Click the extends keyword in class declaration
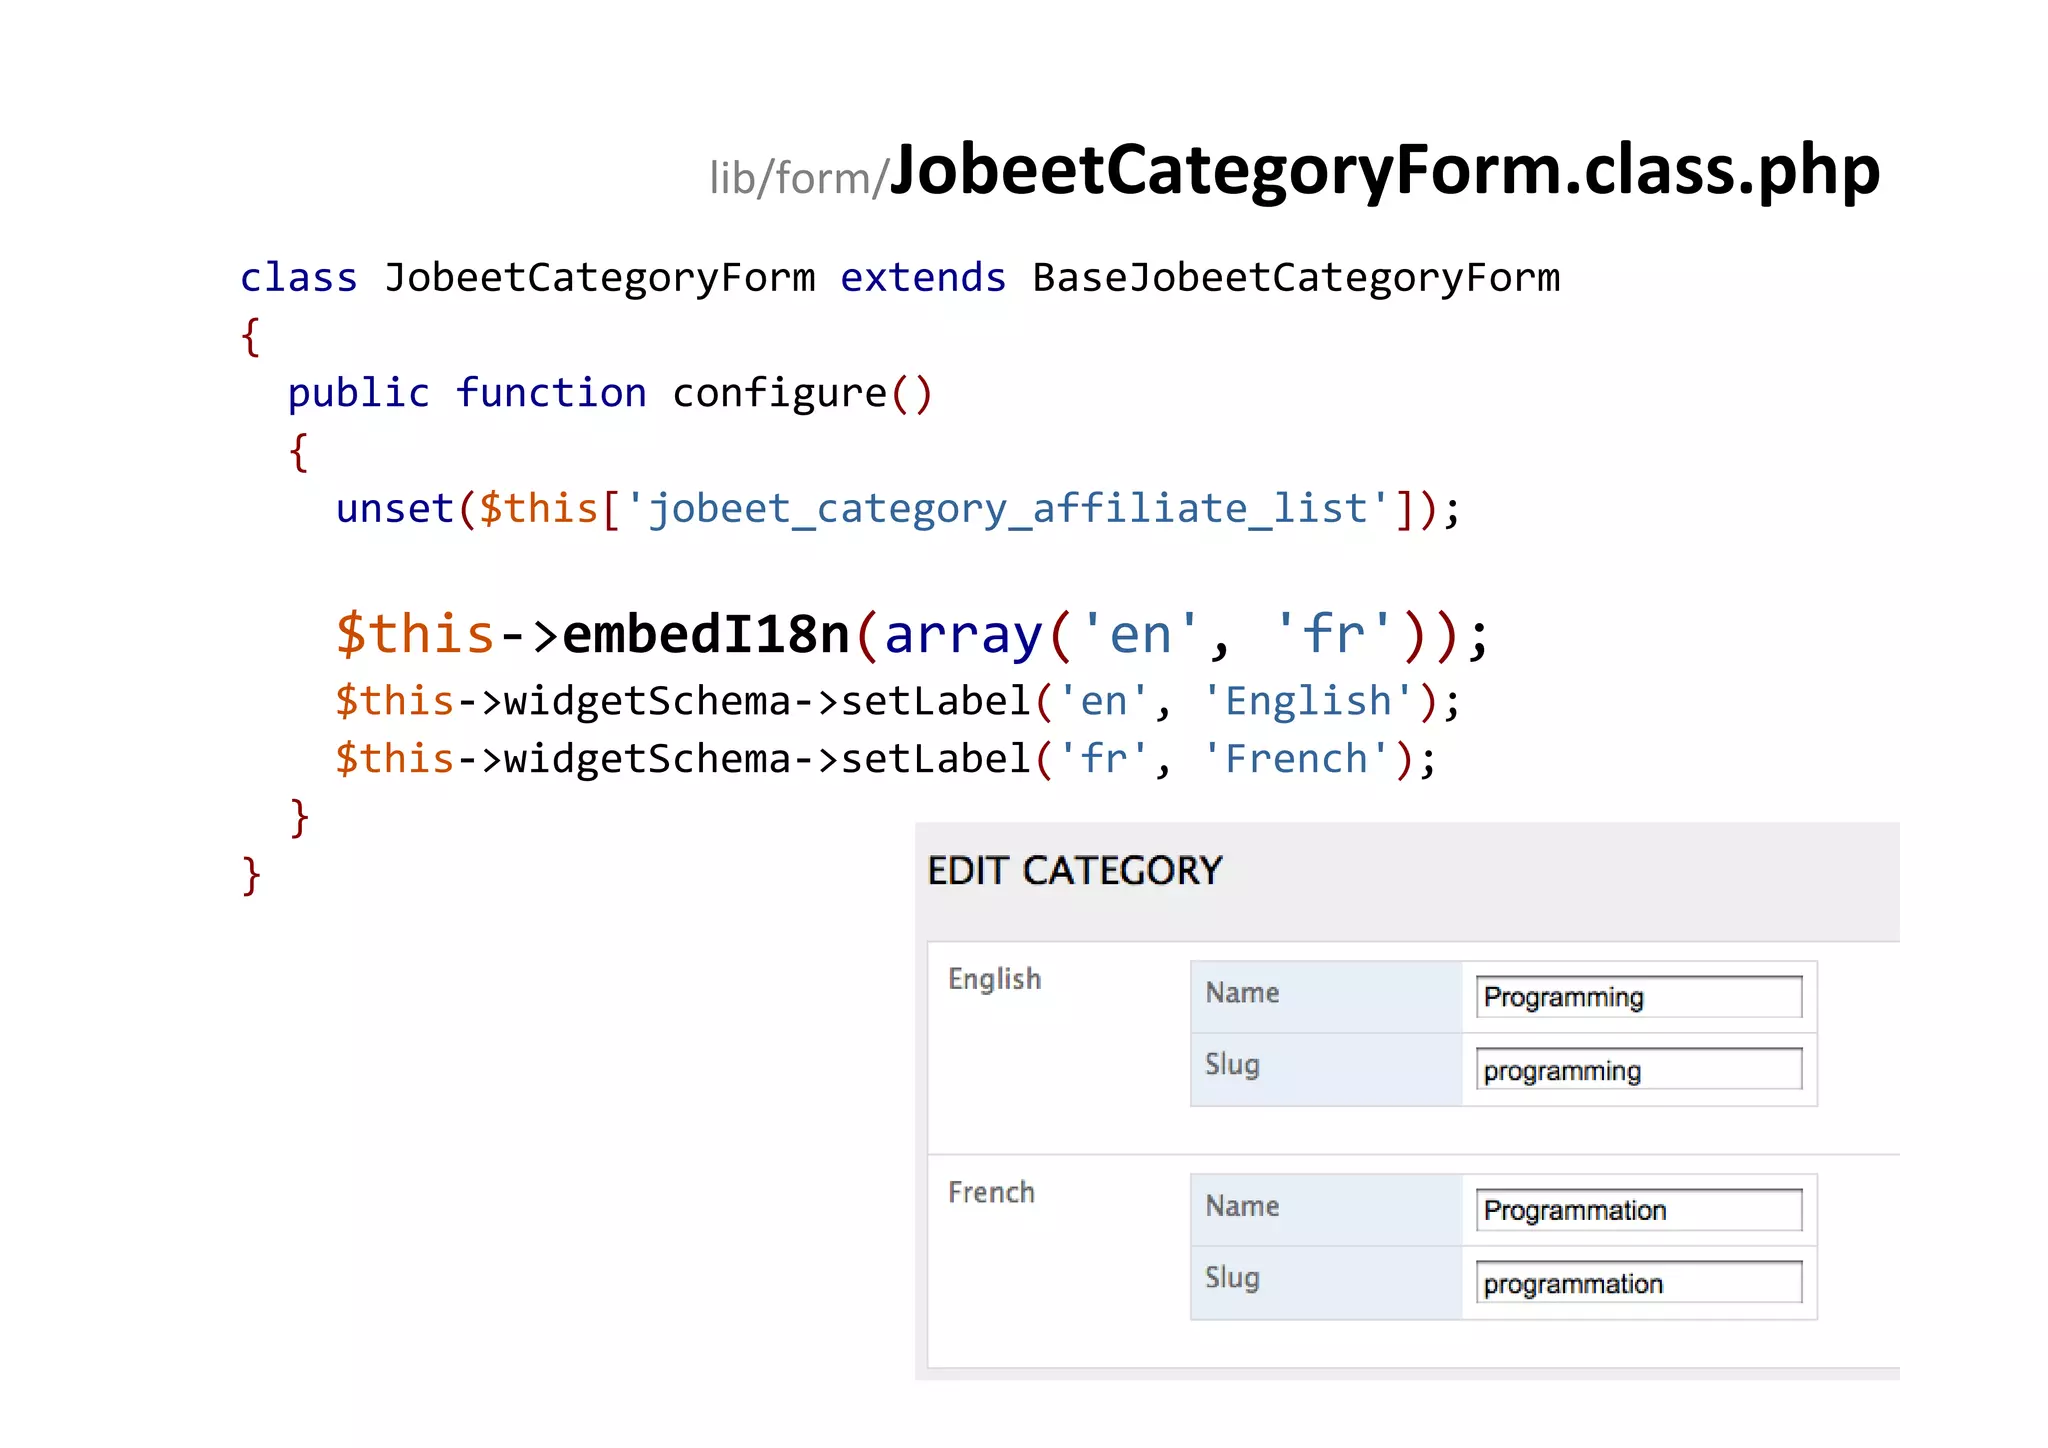This screenshot has height=1448, width=2048. coord(923,278)
